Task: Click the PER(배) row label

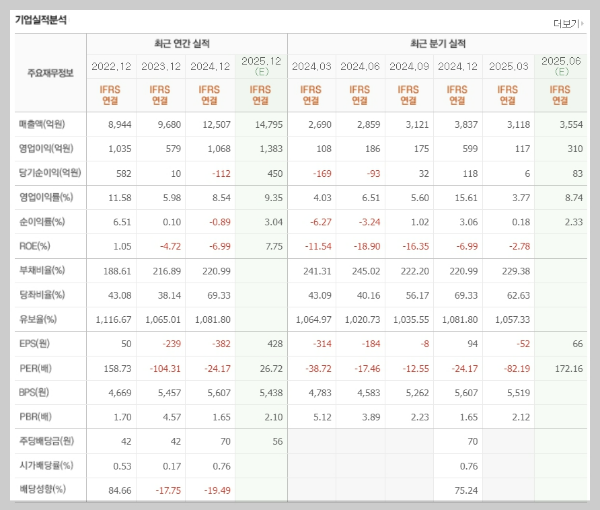Action: [35, 368]
